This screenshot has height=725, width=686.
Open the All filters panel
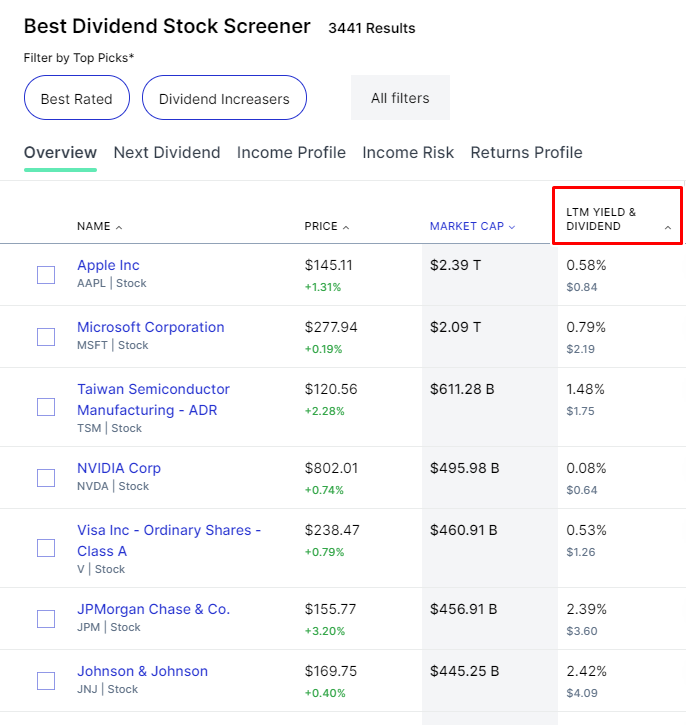coord(400,98)
